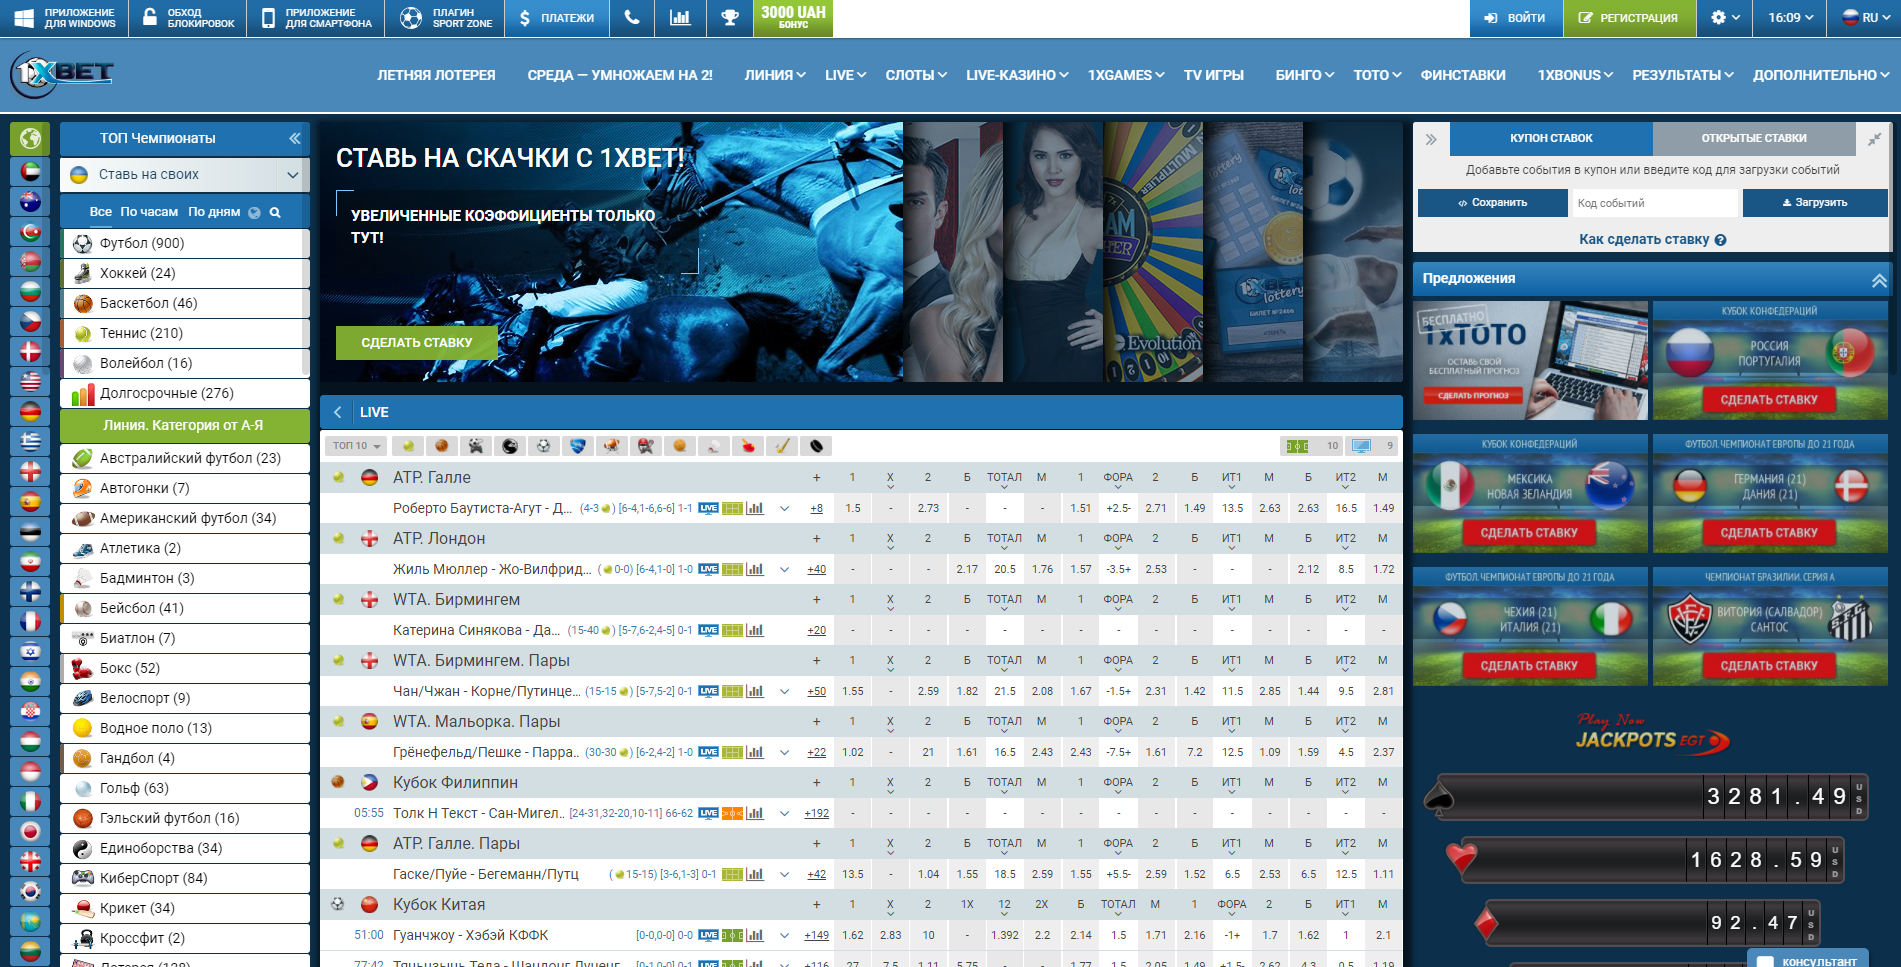1901x967 pixels.
Task: Collapse the Предложения panel
Action: coord(1878,280)
